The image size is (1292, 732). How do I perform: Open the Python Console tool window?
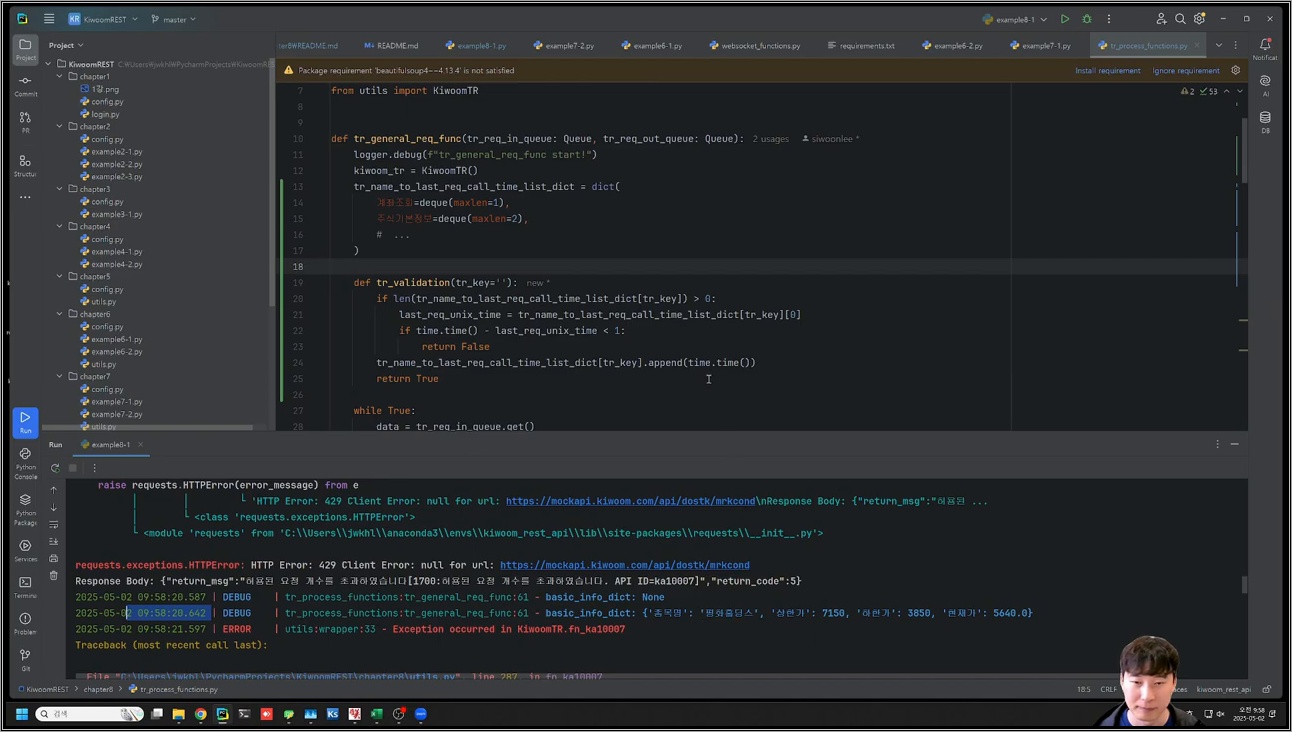tap(25, 463)
